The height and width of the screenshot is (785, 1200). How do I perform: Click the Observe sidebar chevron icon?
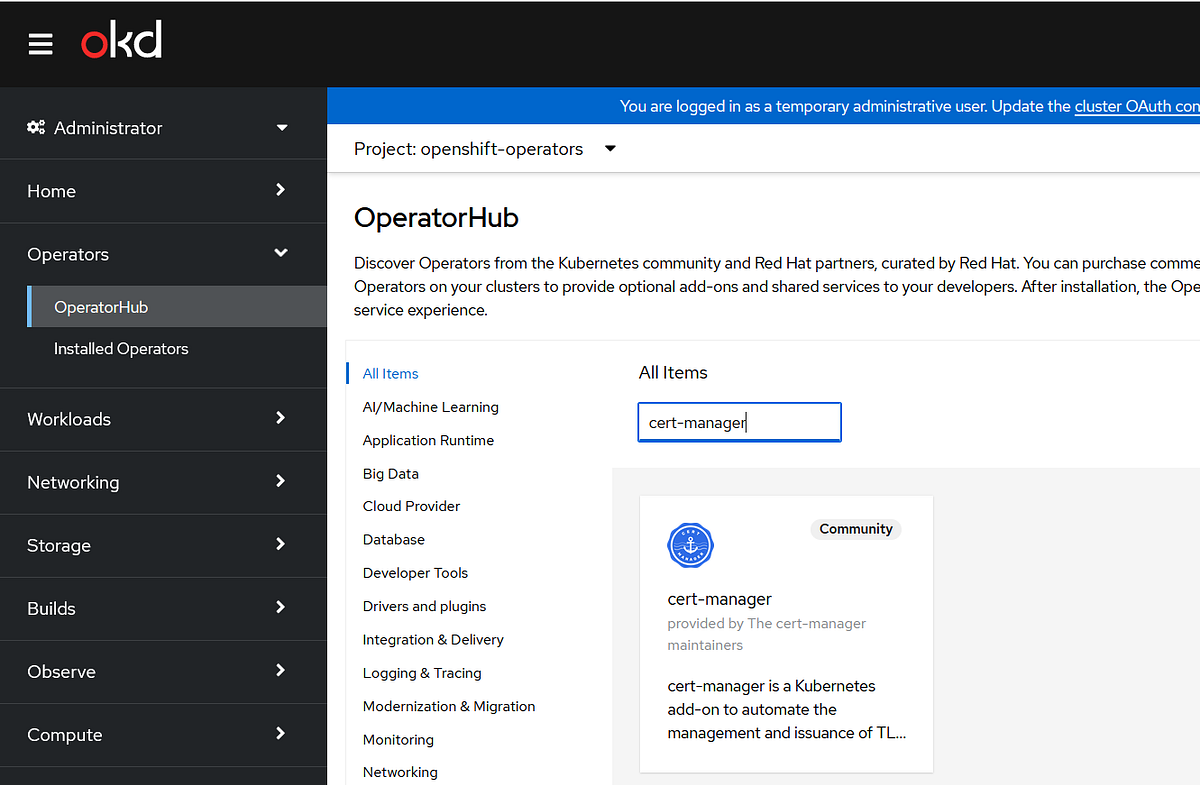tap(280, 671)
